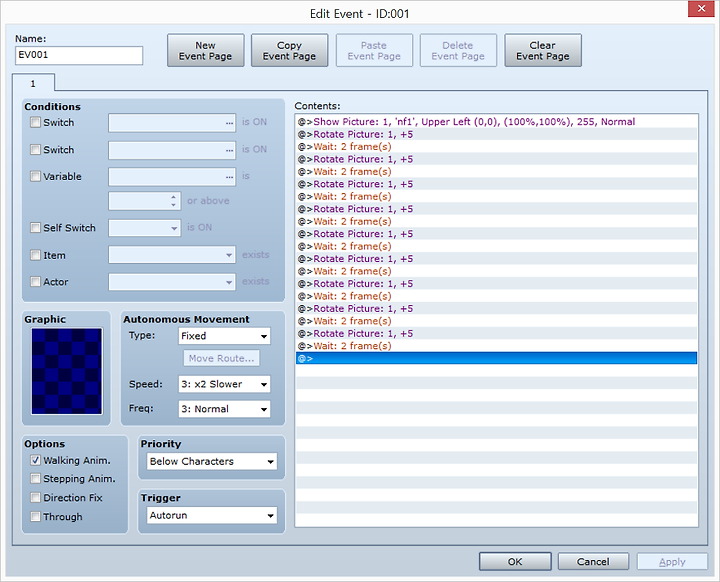This screenshot has height=582, width=720.
Task: Tick the second Switch condition checkbox
Action: click(35, 149)
